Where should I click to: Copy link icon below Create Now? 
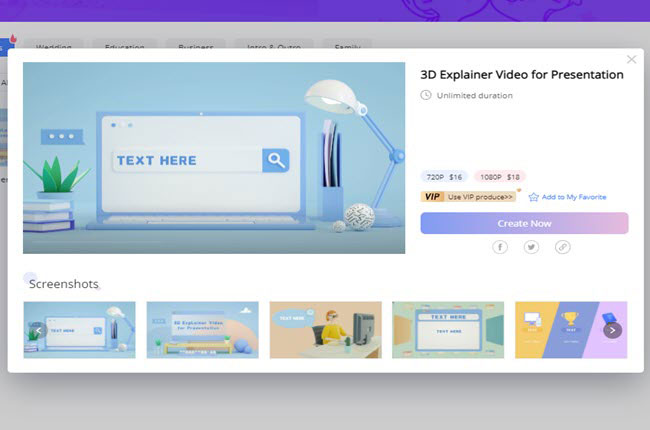click(x=563, y=247)
